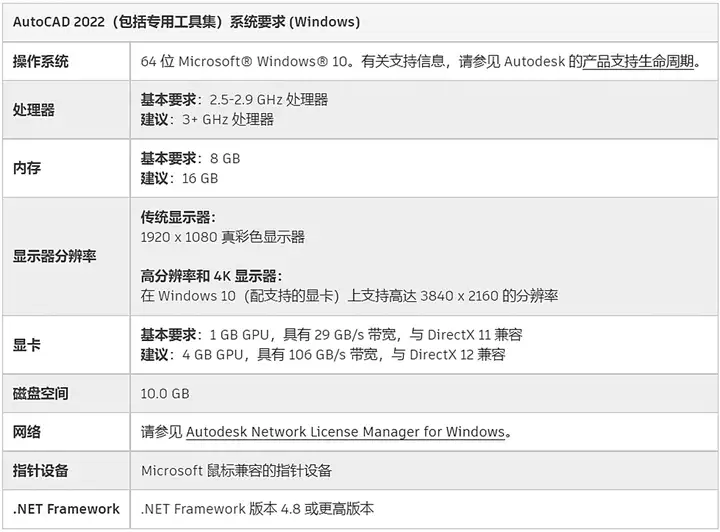The width and height of the screenshot is (720, 532).
Task: Click '.NET Framework 版本 4.8 或更高版本' text
Action: point(257,509)
